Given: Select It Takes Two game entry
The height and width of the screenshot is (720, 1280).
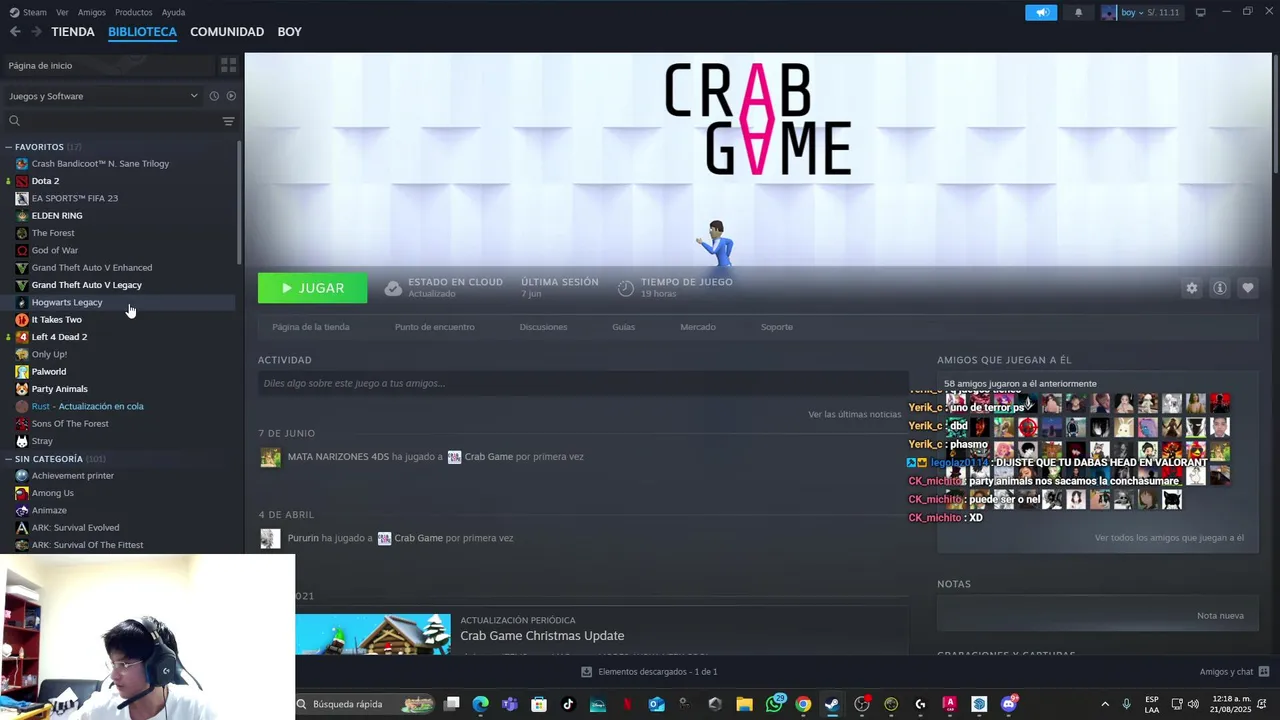Looking at the screenshot, I should (56, 320).
